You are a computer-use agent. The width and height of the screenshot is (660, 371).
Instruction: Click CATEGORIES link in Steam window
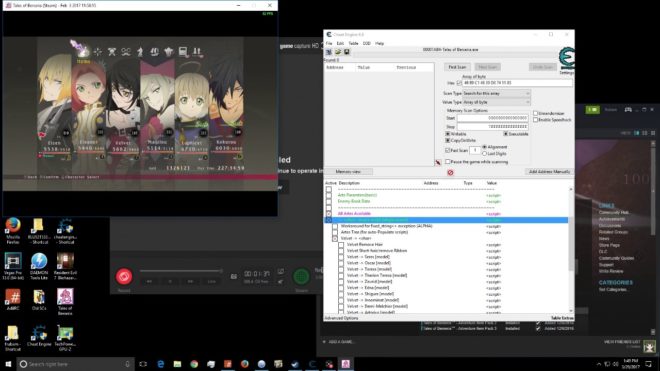[x=616, y=283]
